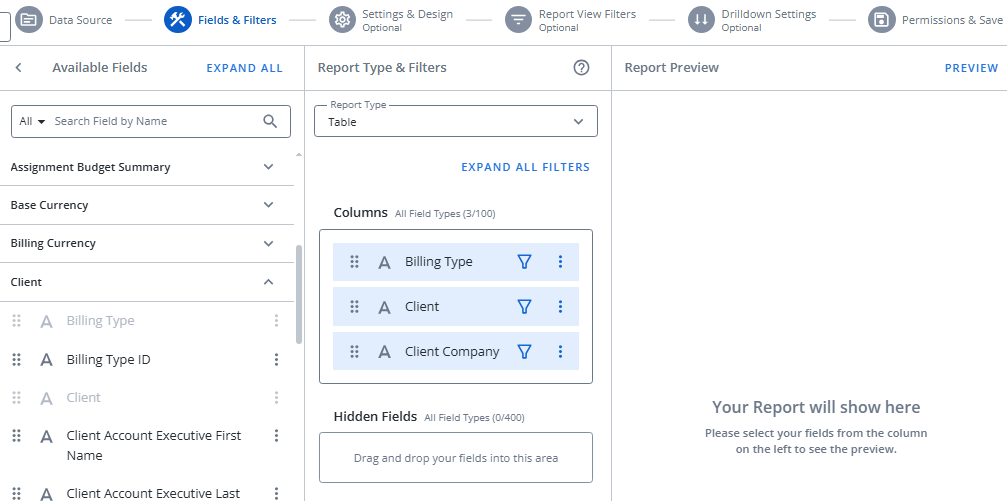
Task: Click the search magnifier icon
Action: pyautogui.click(x=270, y=121)
